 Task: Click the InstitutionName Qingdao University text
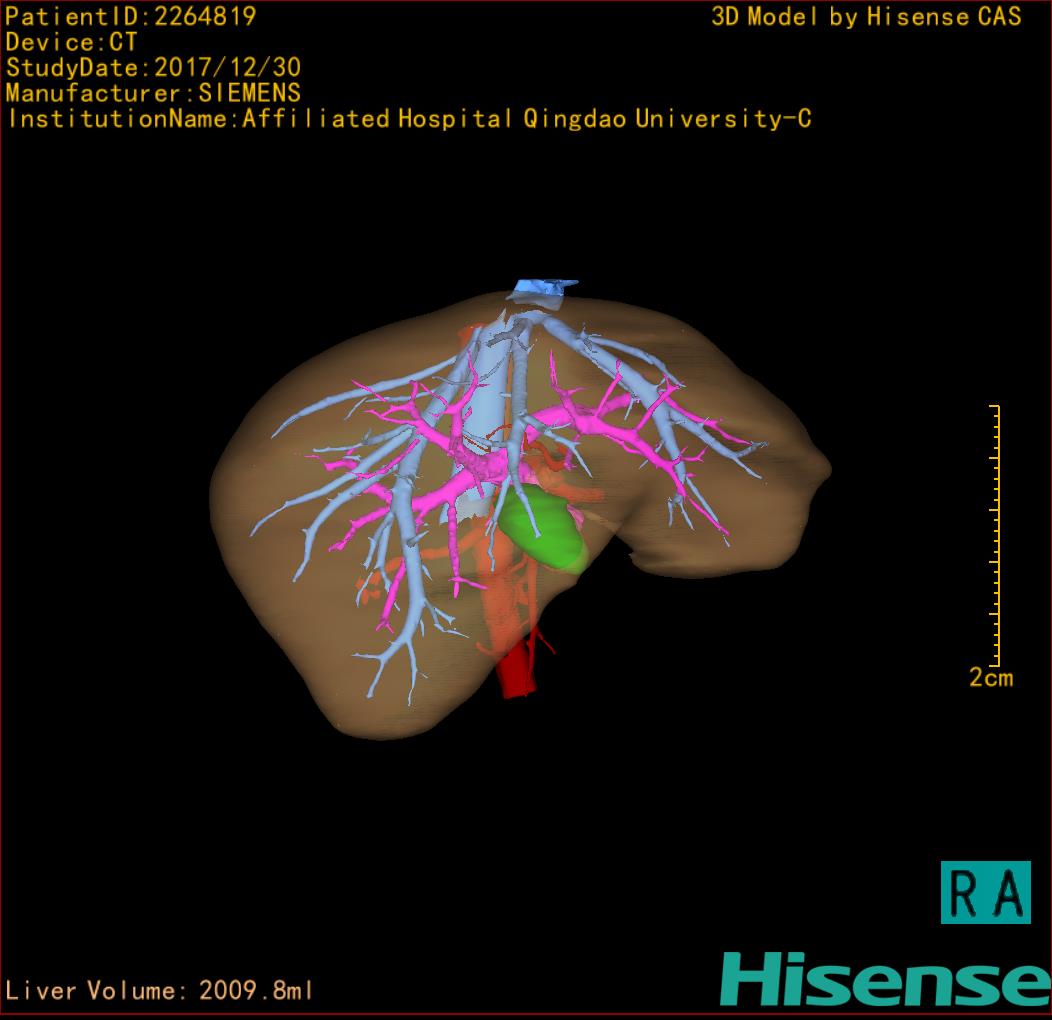pyautogui.click(x=408, y=119)
